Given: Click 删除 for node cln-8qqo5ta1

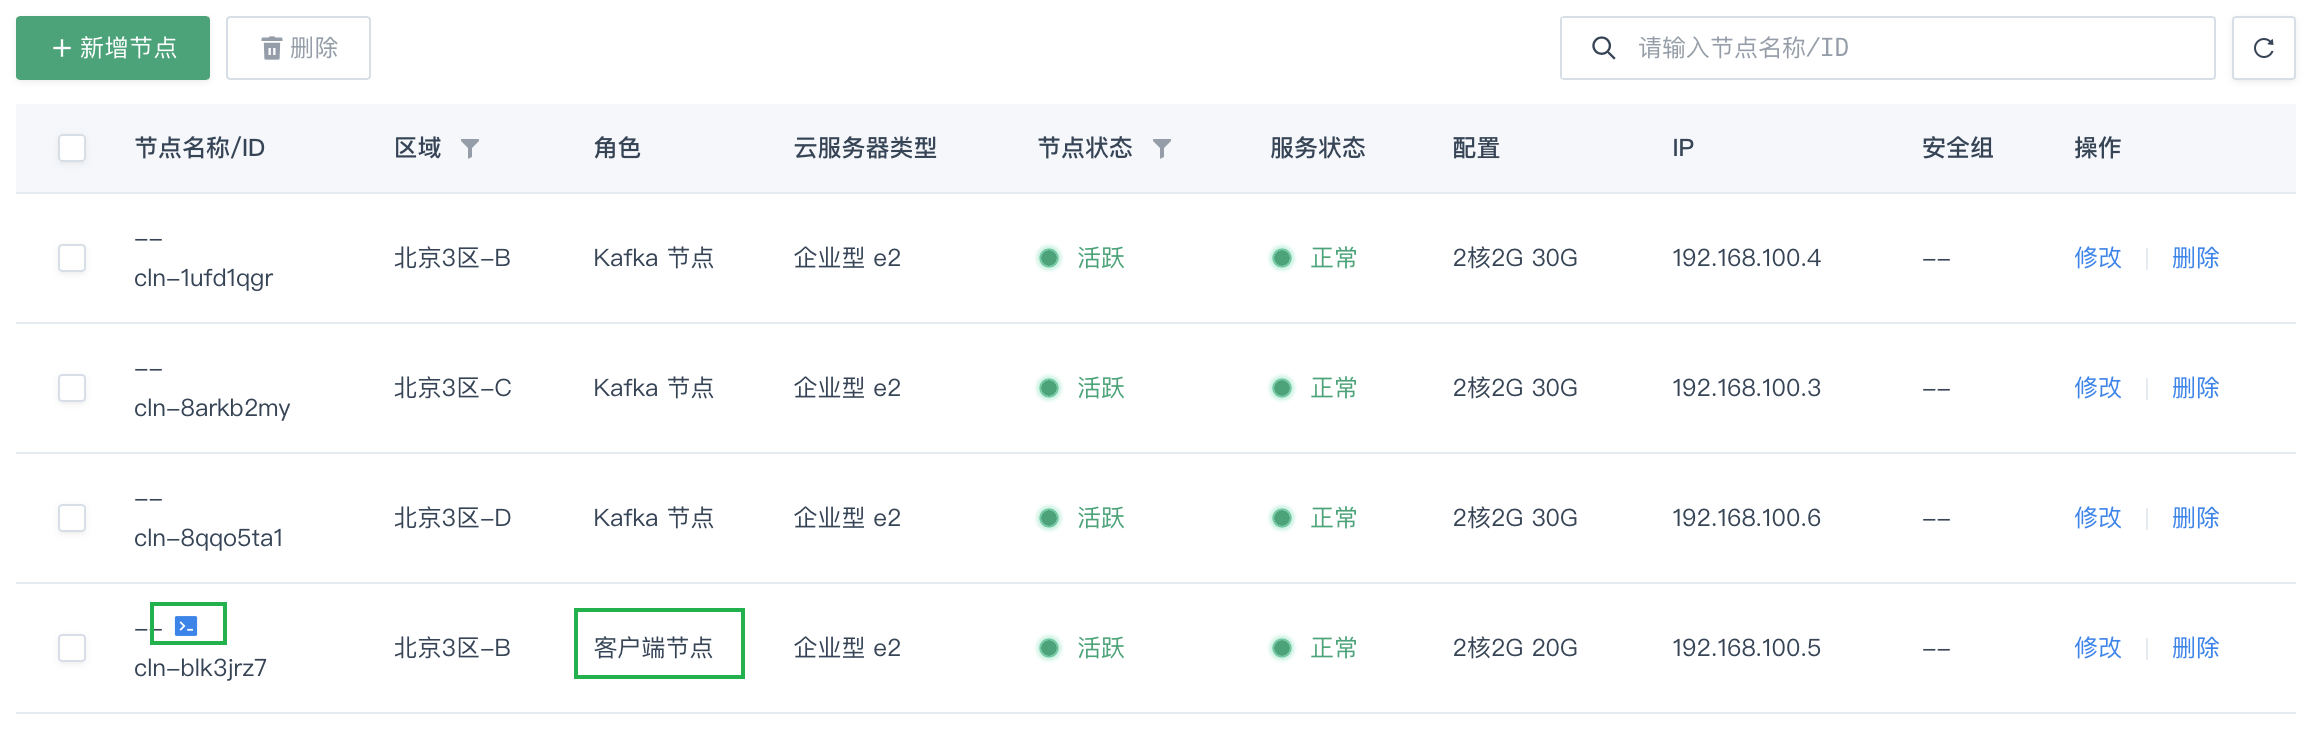Looking at the screenshot, I should (2194, 518).
